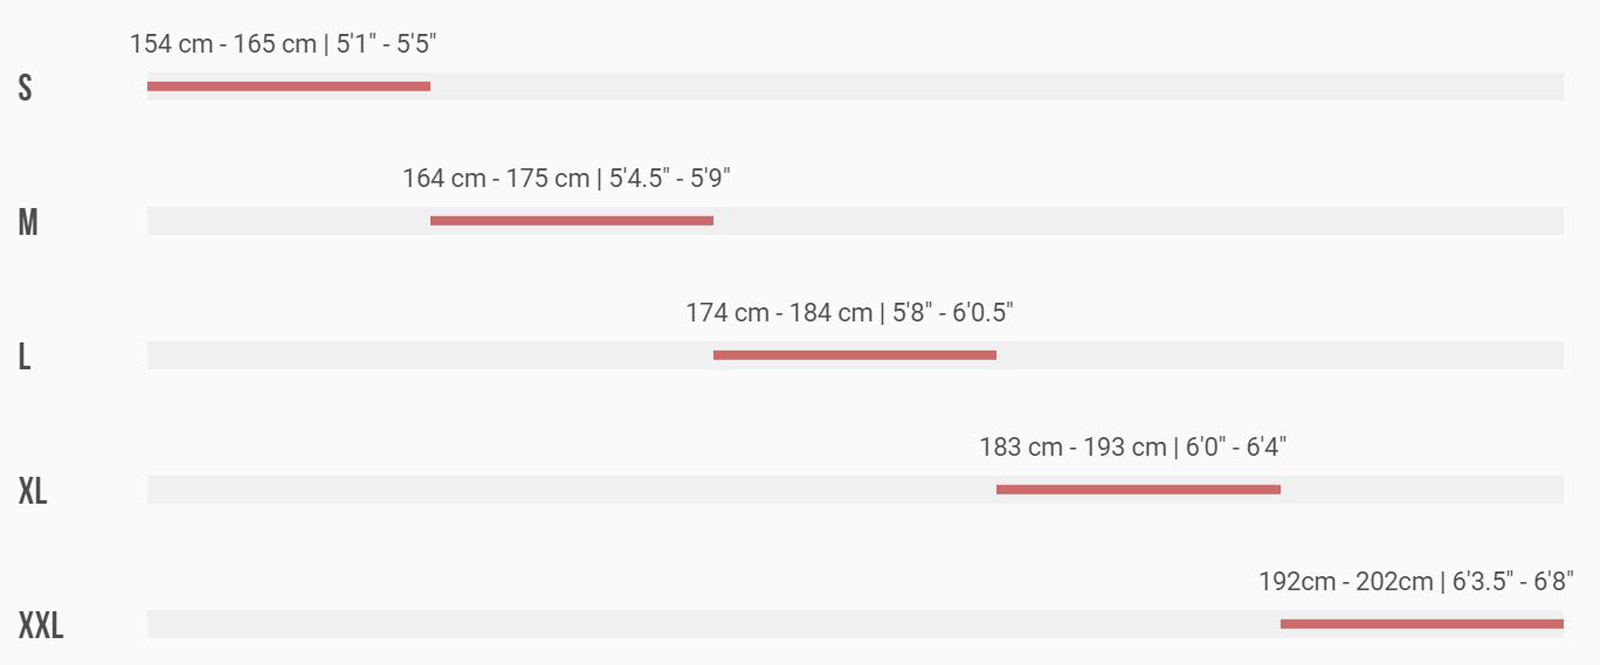This screenshot has width=1600, height=665.
Task: Click the red bar in L row
Action: (855, 355)
